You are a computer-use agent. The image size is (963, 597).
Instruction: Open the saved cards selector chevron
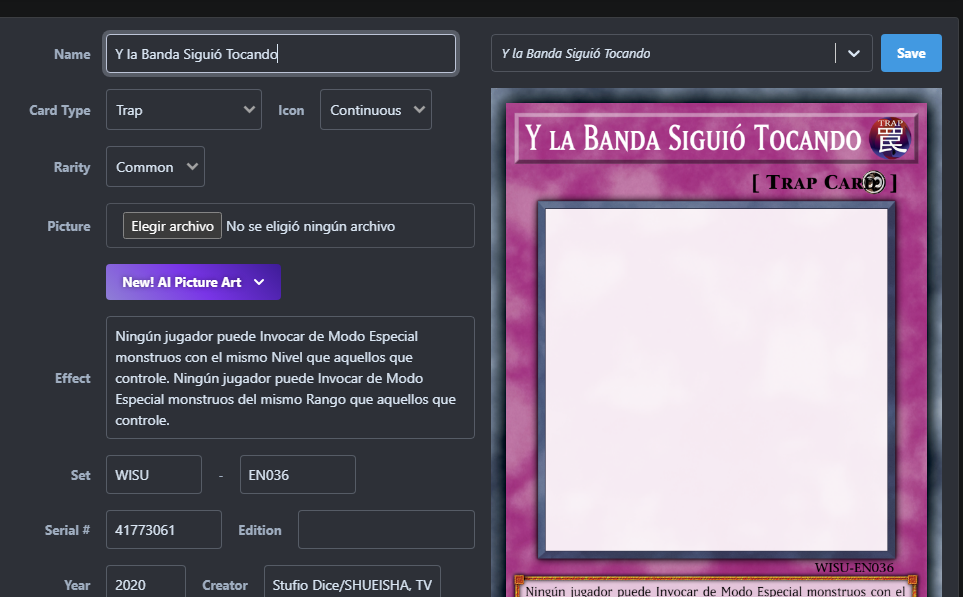[854, 53]
